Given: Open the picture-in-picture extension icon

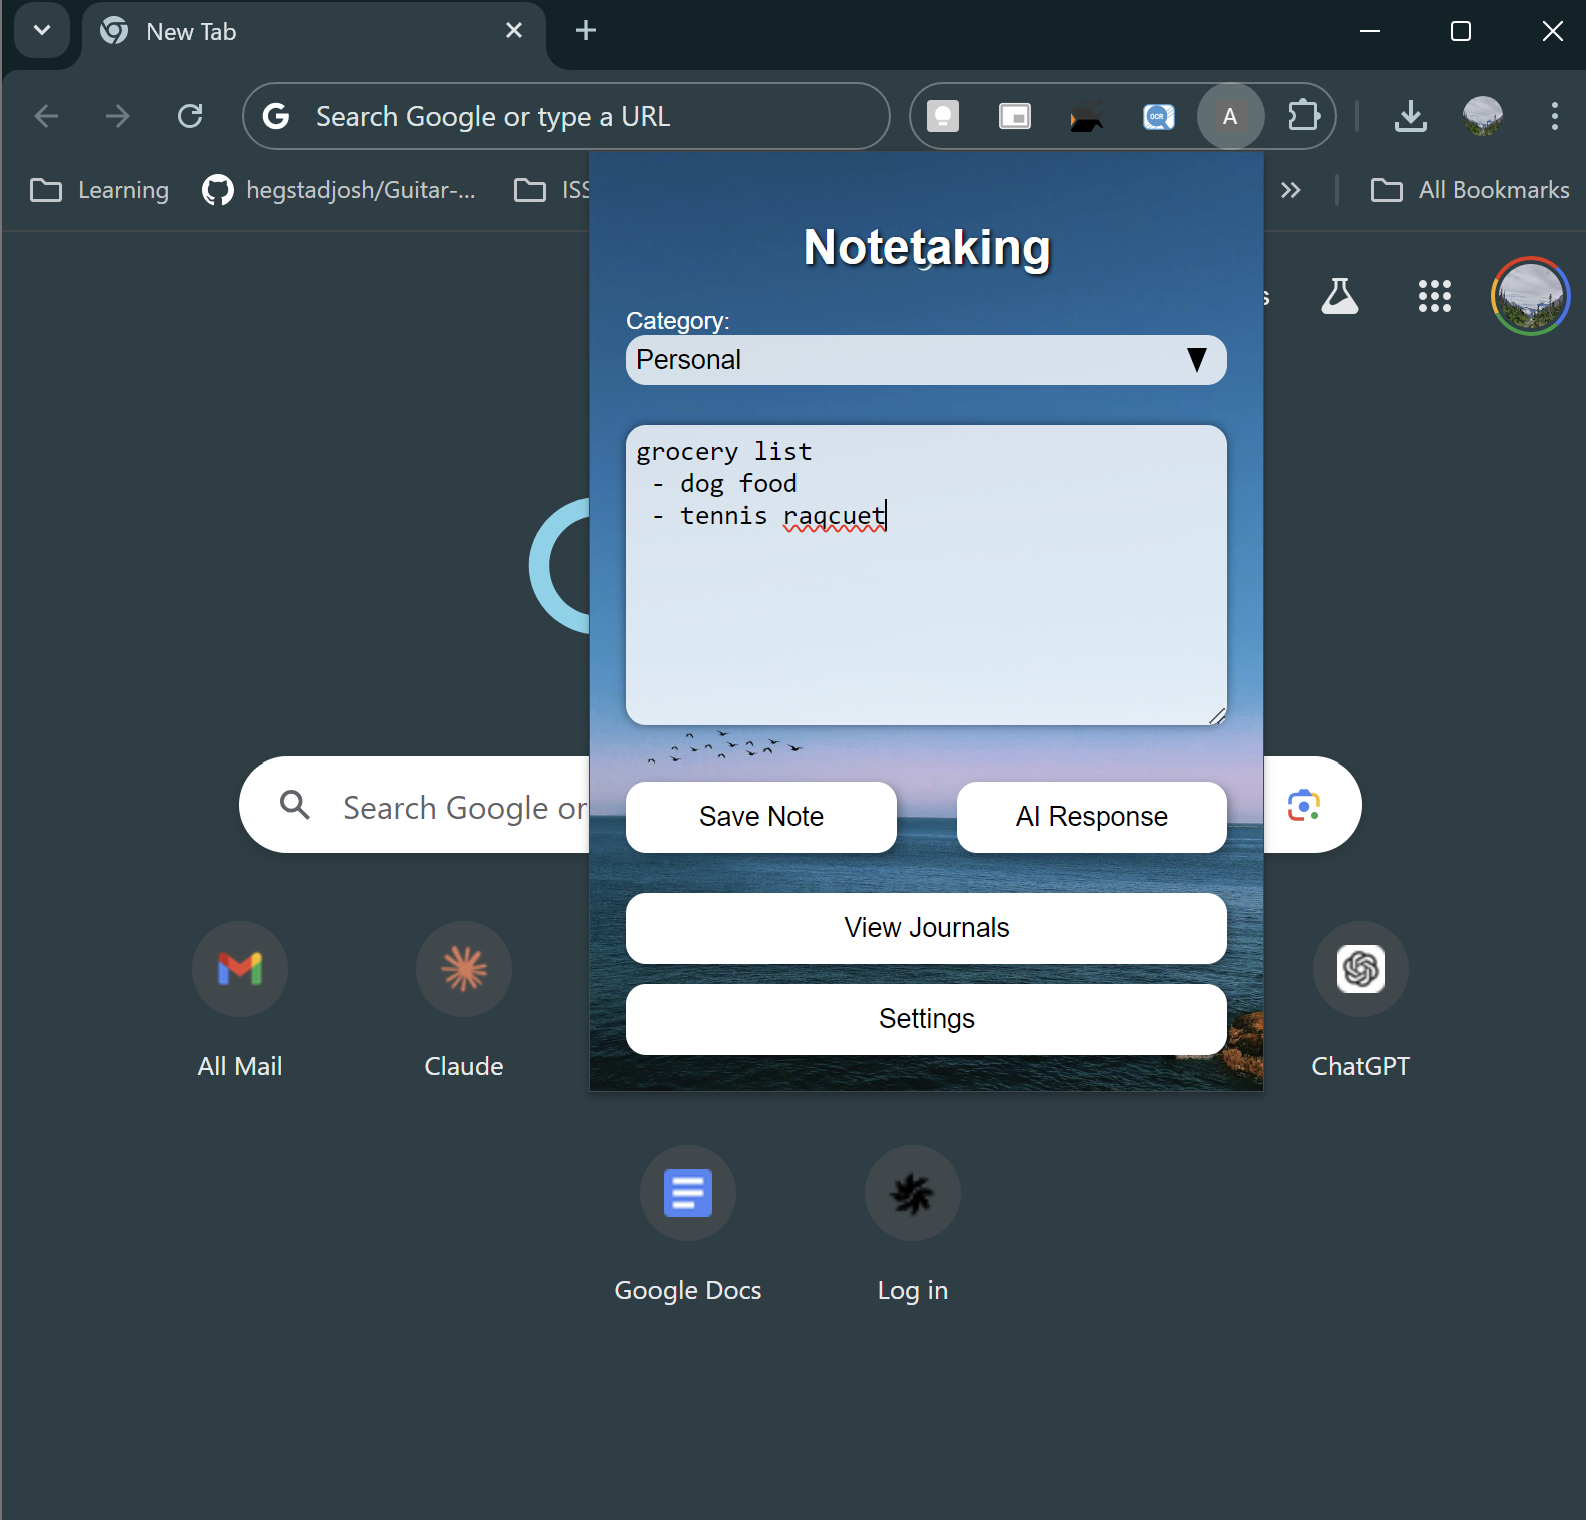Looking at the screenshot, I should pyautogui.click(x=1015, y=116).
